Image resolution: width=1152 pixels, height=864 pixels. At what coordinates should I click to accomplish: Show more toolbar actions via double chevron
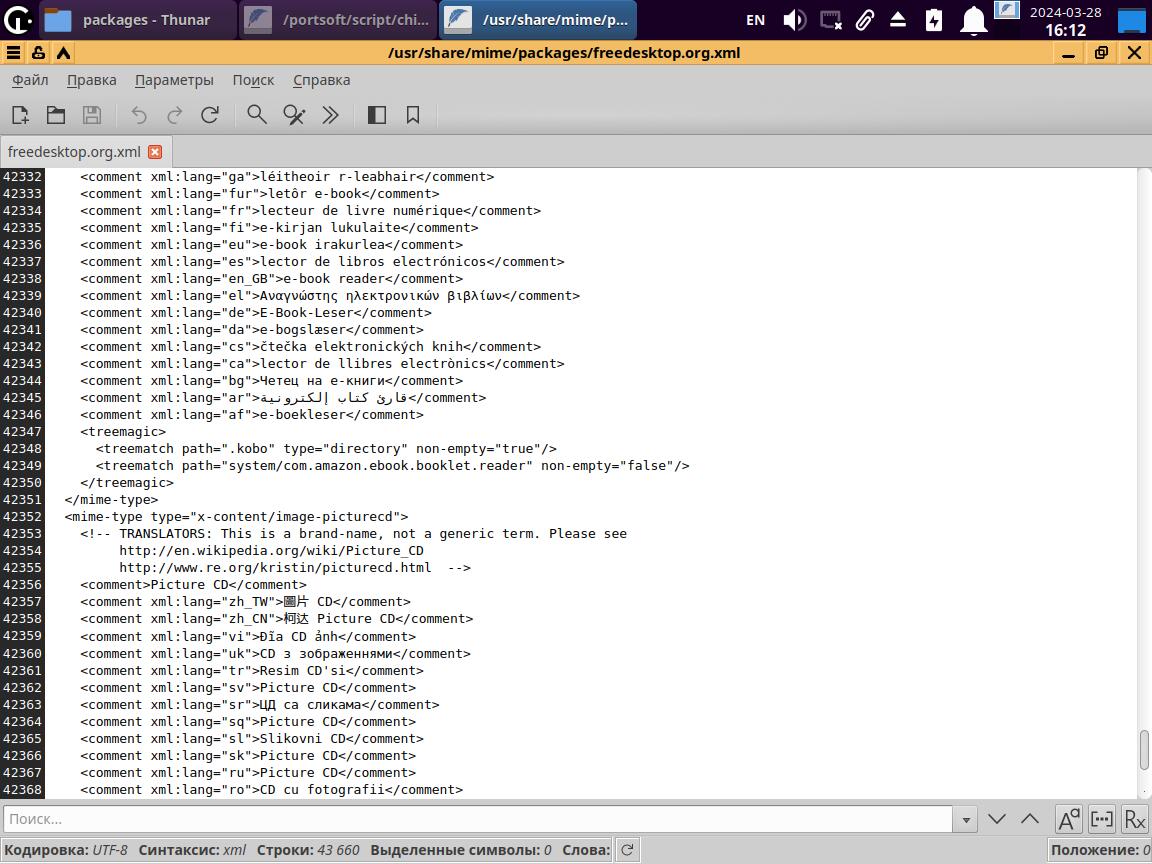(x=330, y=115)
